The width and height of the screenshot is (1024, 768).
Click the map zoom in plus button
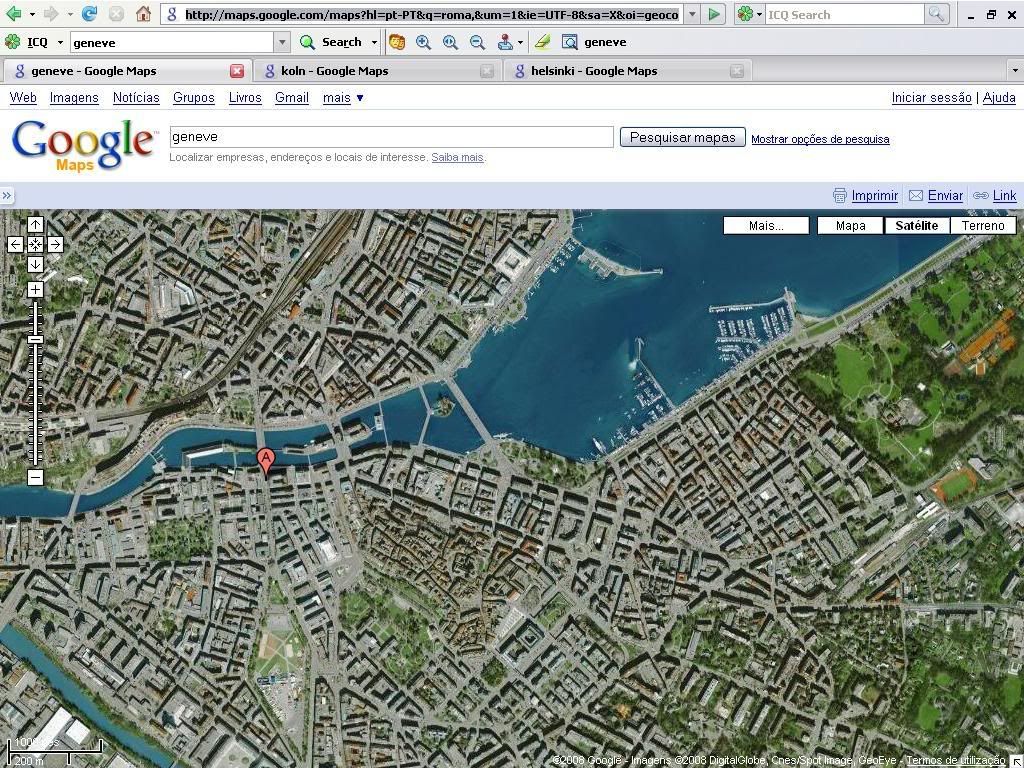[35, 290]
